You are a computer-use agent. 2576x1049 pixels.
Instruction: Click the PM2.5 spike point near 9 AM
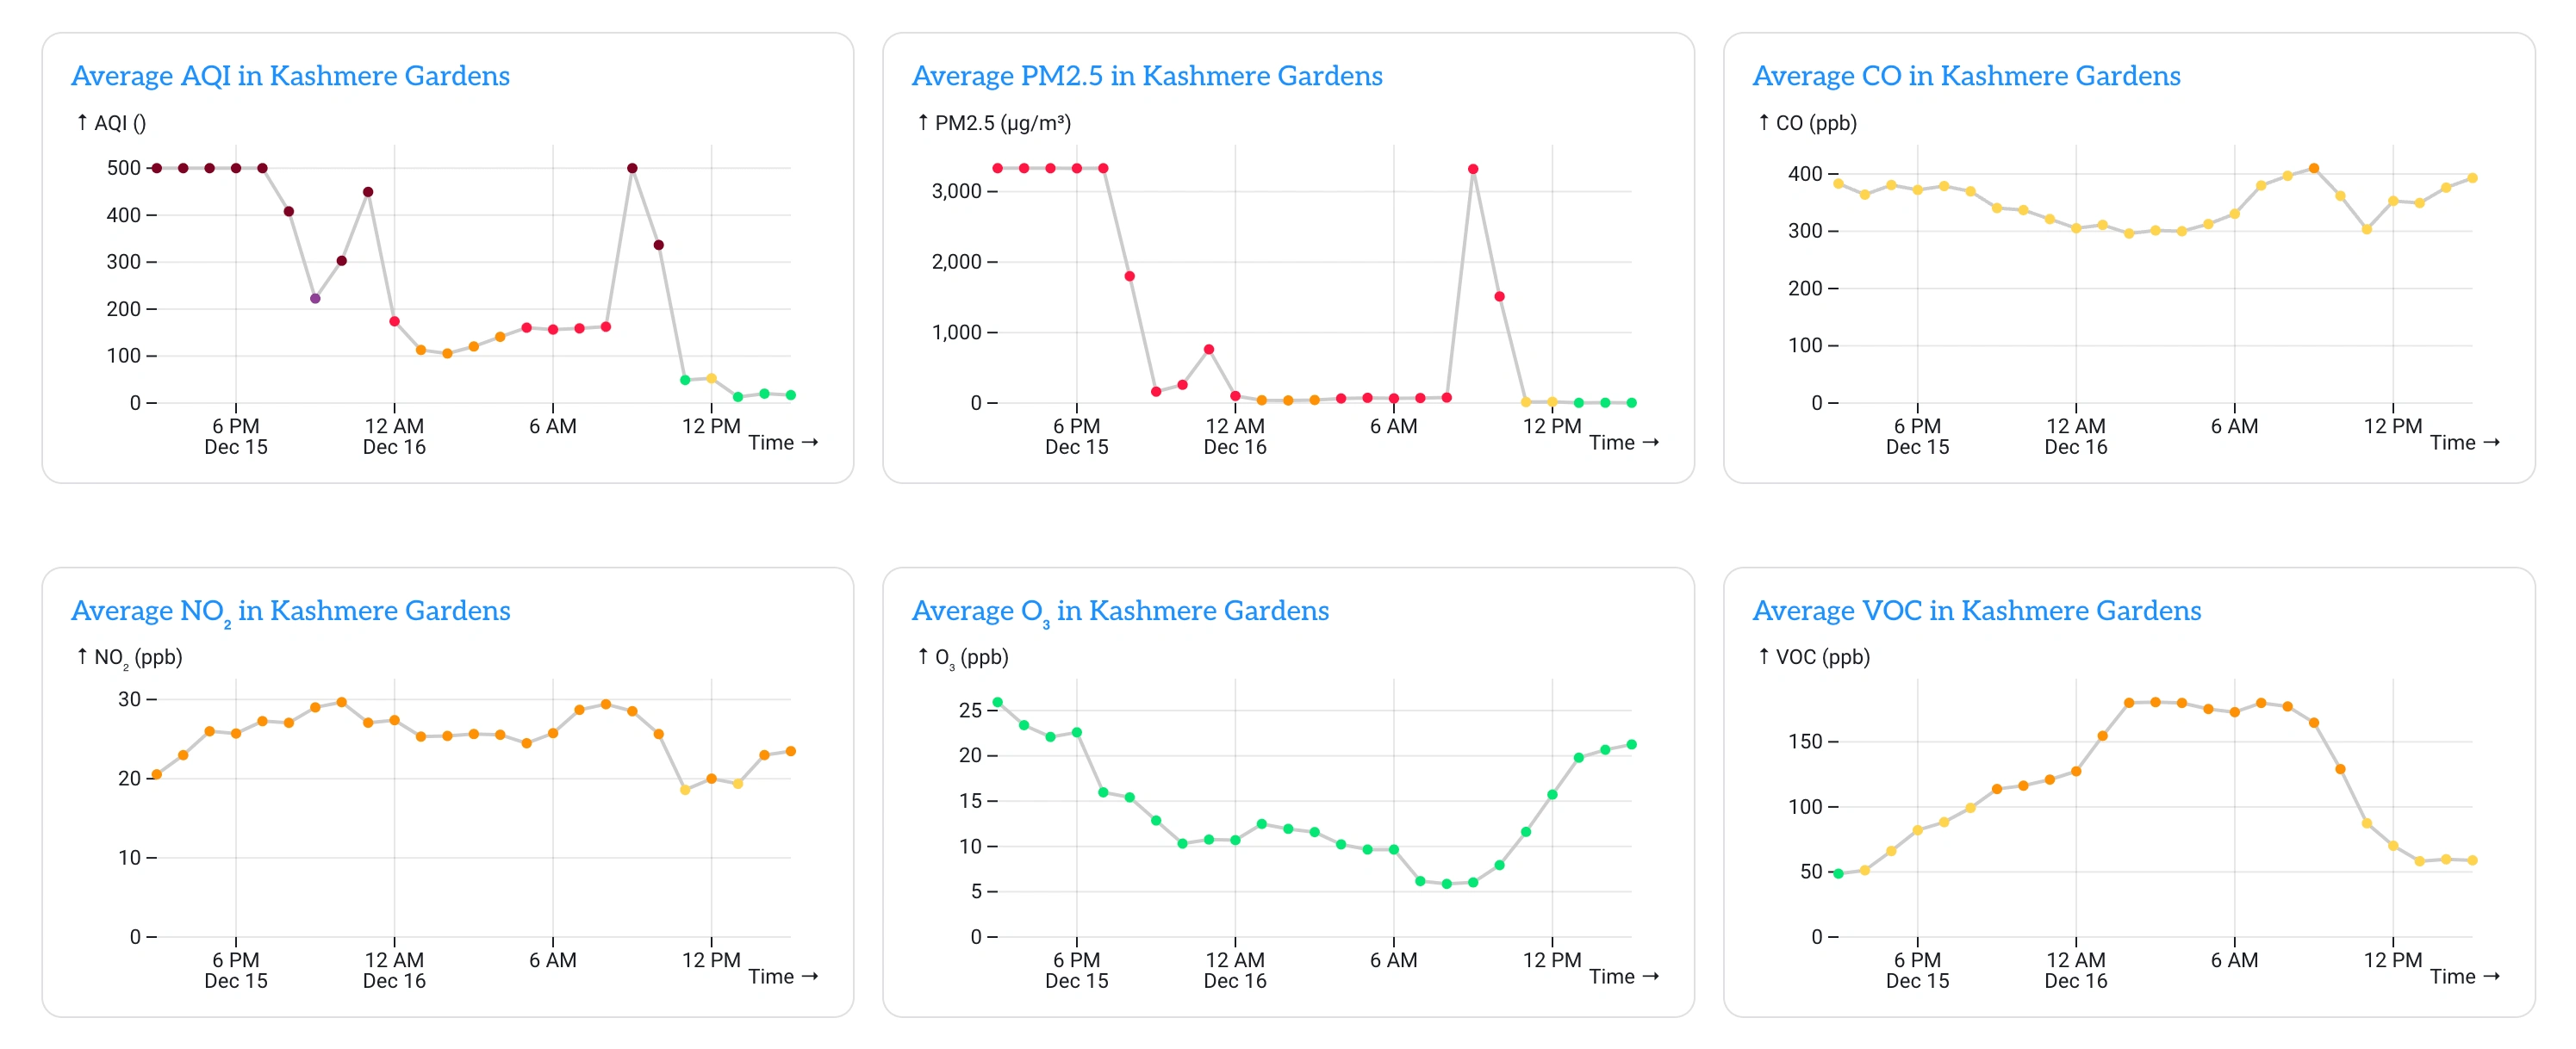[x=1473, y=169]
